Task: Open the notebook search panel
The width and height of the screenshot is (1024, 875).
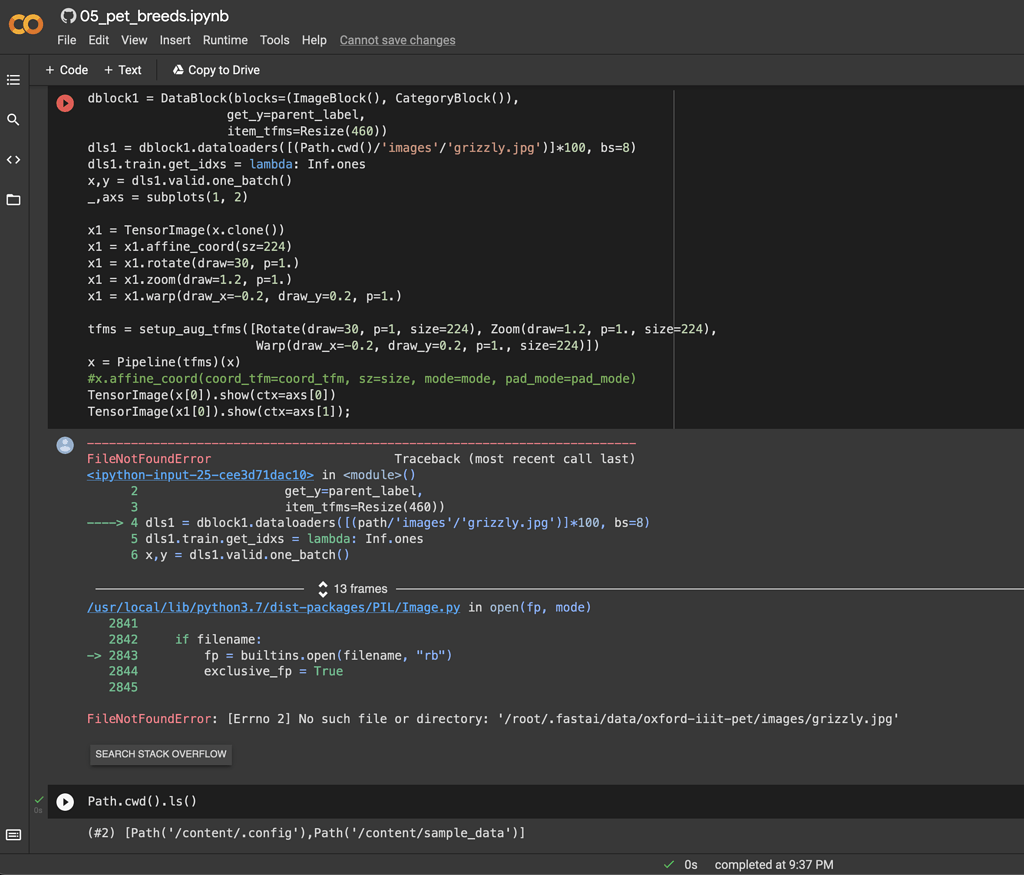Action: [x=13, y=119]
